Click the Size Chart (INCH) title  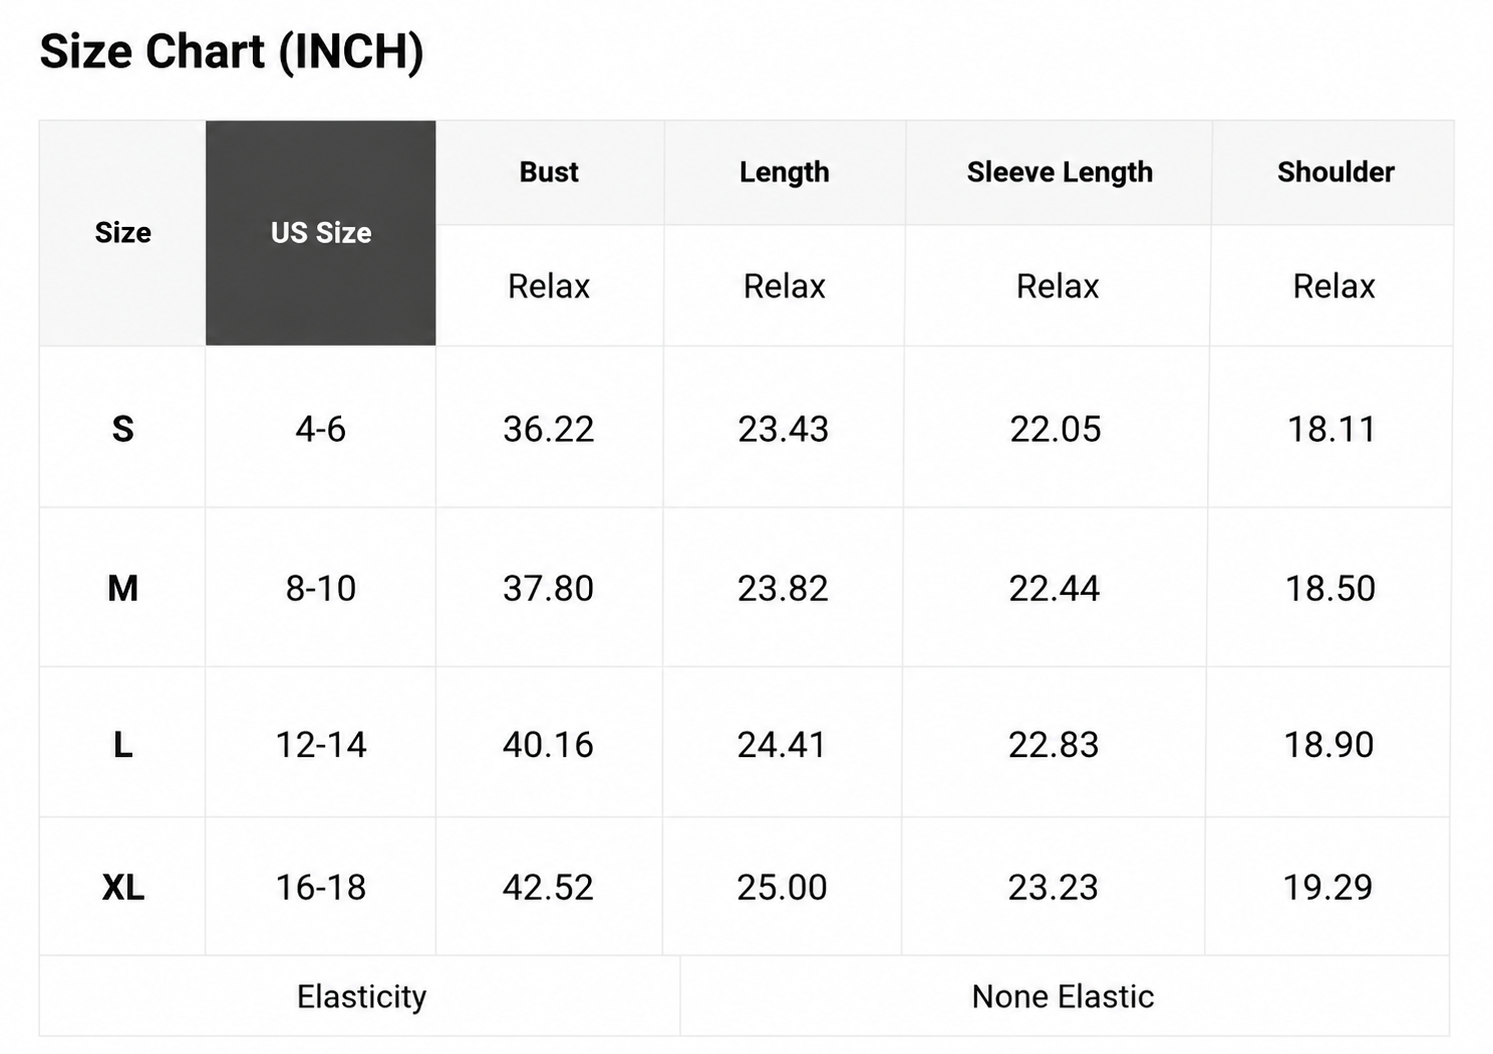coord(232,51)
